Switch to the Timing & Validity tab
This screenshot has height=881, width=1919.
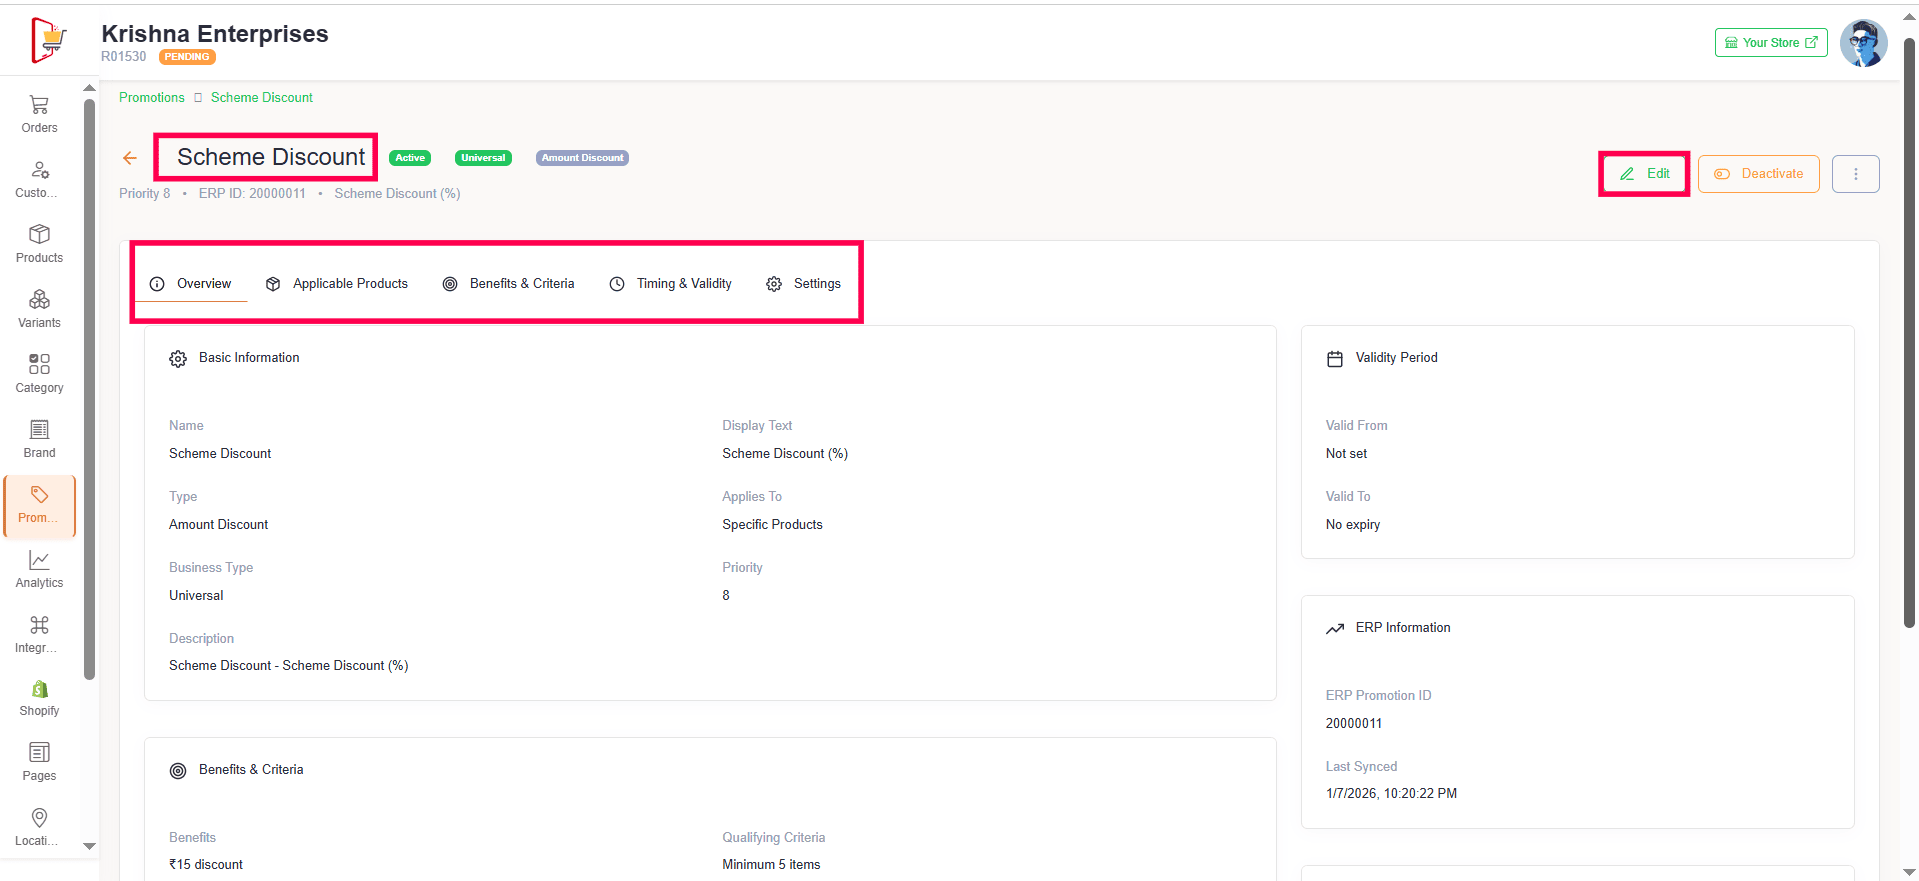pyautogui.click(x=671, y=284)
